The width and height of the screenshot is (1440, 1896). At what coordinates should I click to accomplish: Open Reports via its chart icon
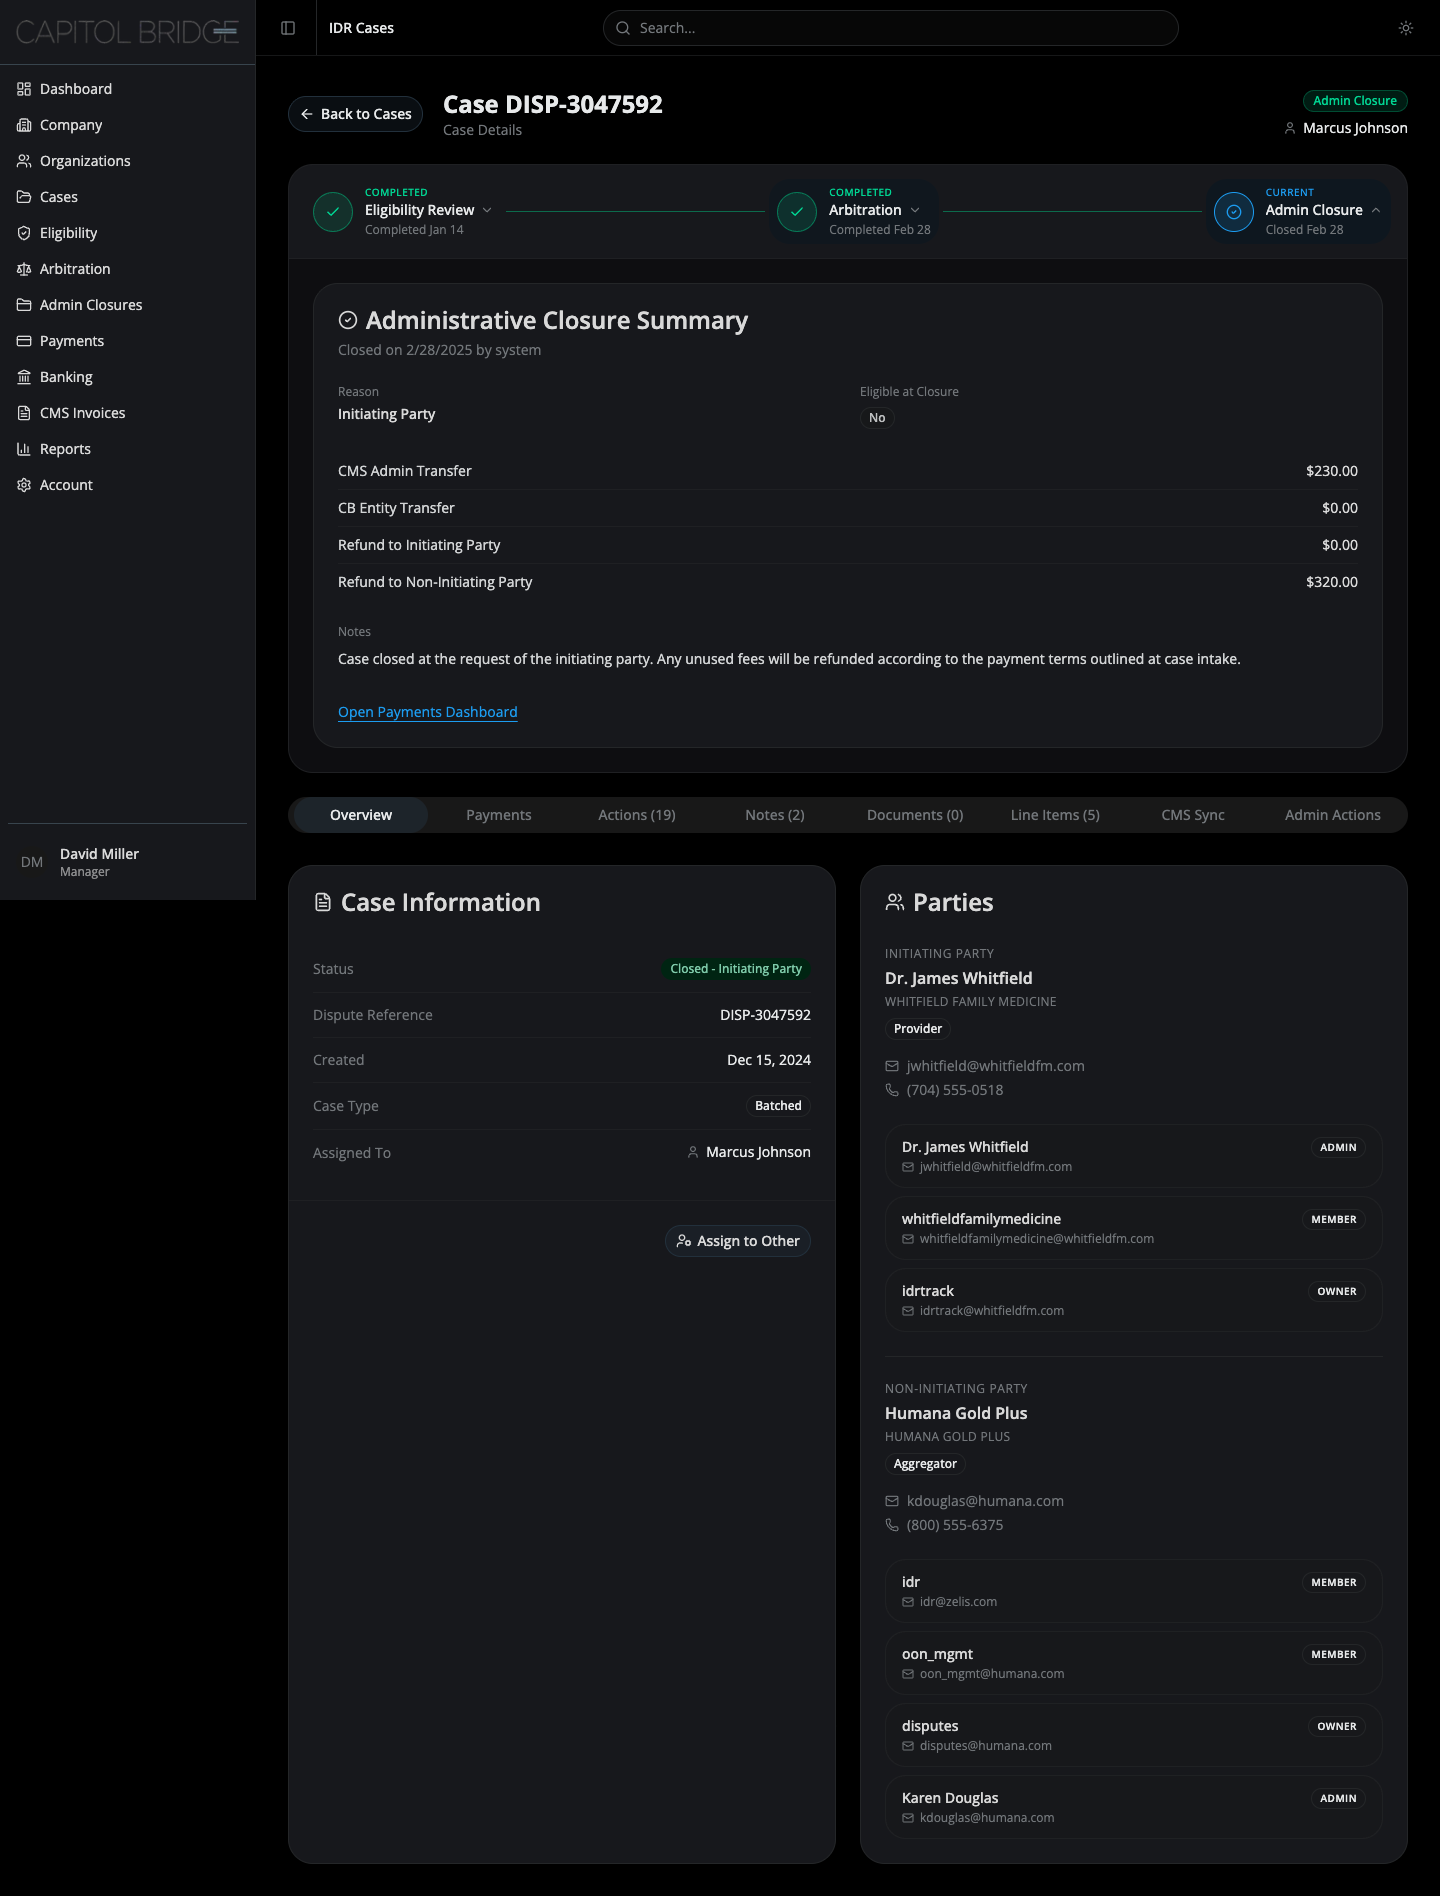point(24,449)
